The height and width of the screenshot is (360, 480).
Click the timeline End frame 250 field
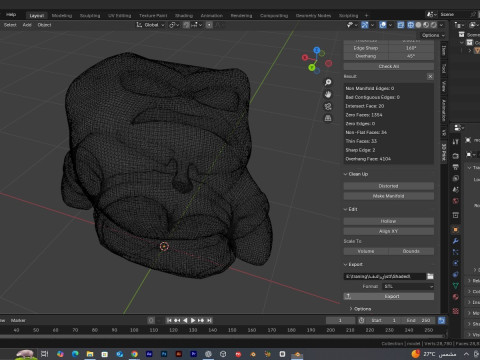click(x=418, y=320)
